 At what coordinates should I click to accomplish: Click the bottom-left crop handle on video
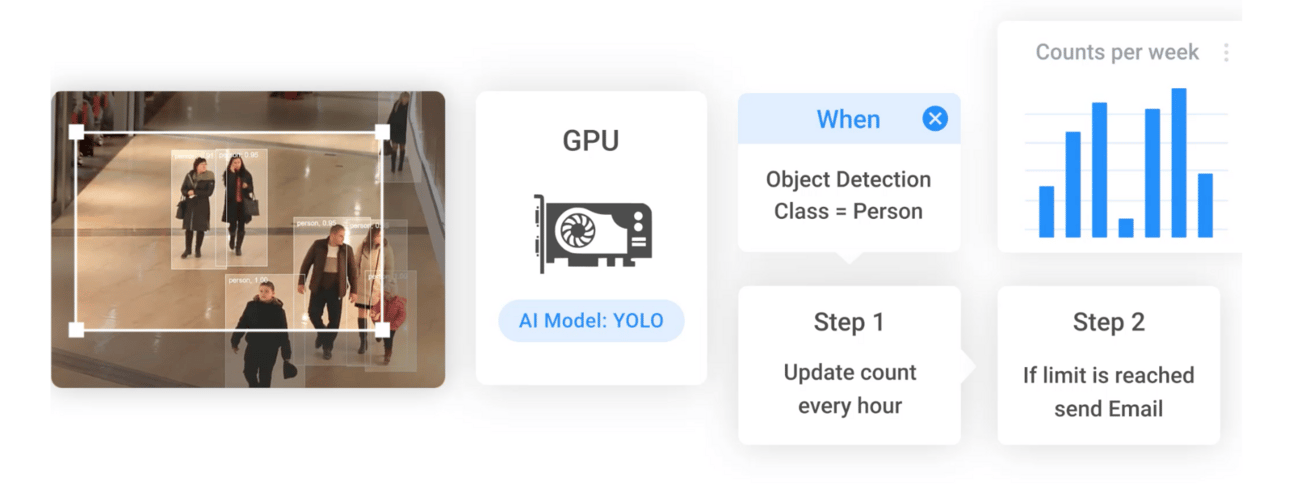coord(76,329)
